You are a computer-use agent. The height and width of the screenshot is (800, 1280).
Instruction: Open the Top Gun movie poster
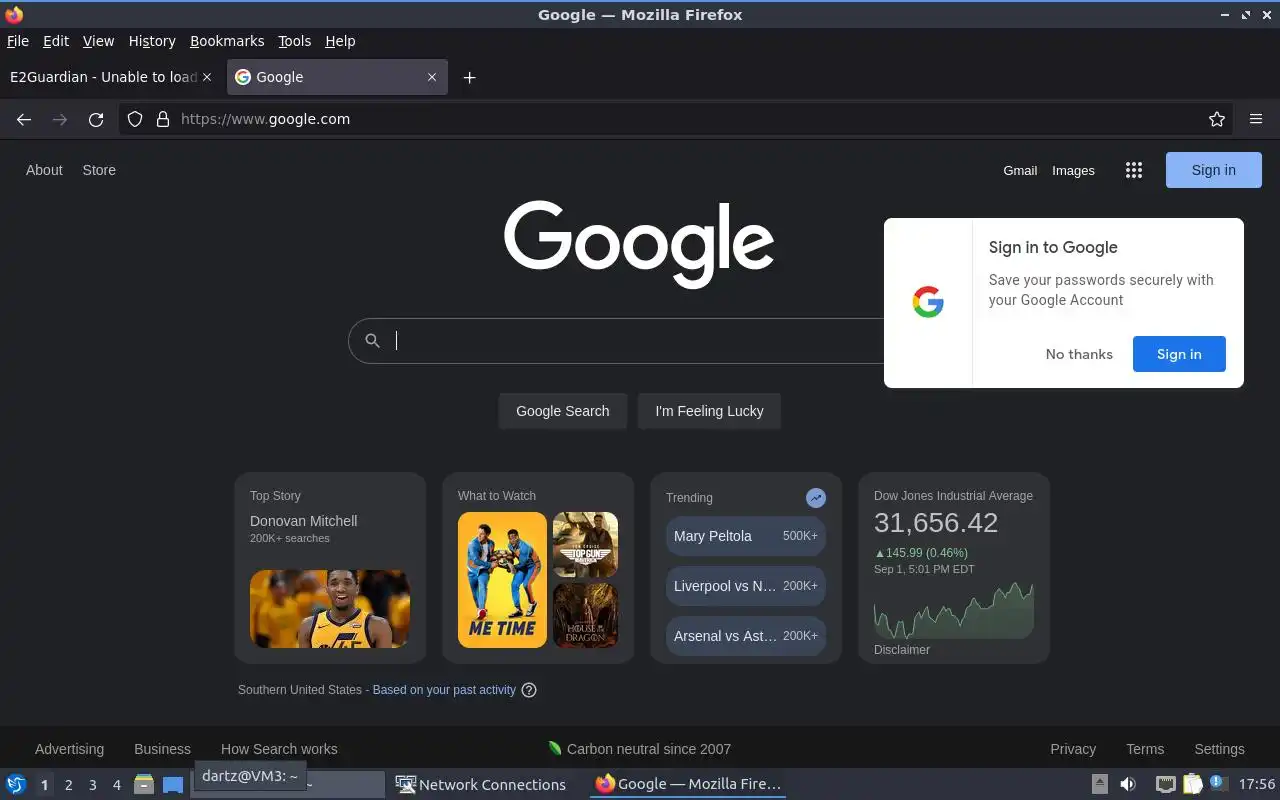[585, 545]
